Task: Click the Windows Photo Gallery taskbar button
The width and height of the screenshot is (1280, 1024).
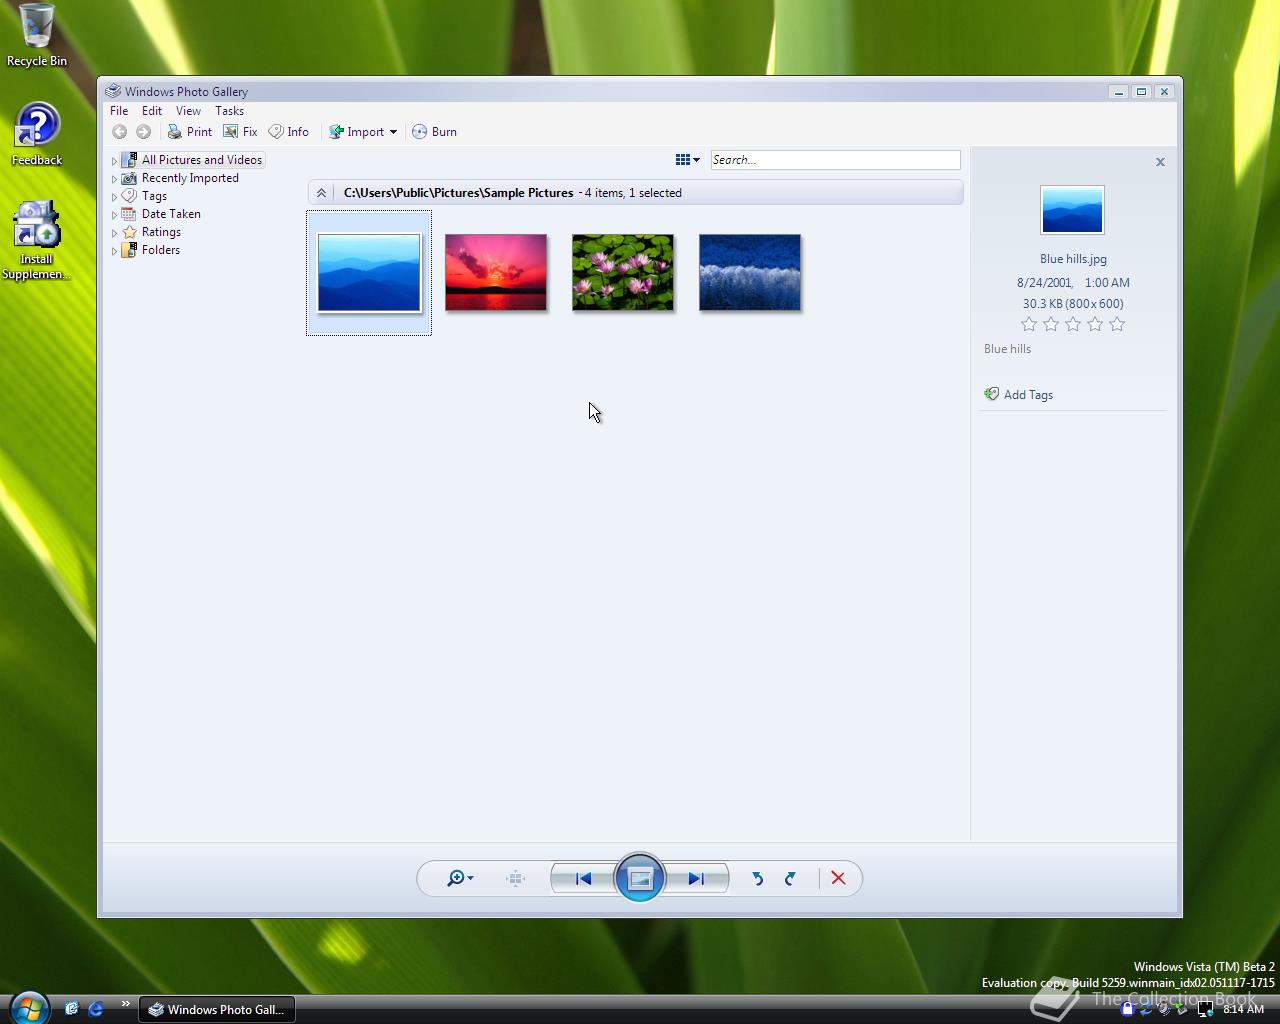Action: click(217, 1009)
